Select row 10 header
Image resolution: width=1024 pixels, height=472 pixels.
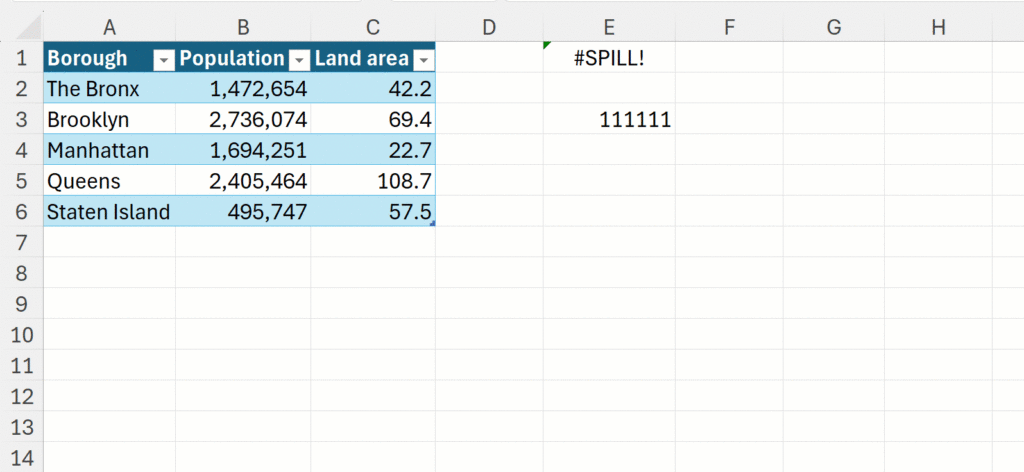(x=22, y=334)
